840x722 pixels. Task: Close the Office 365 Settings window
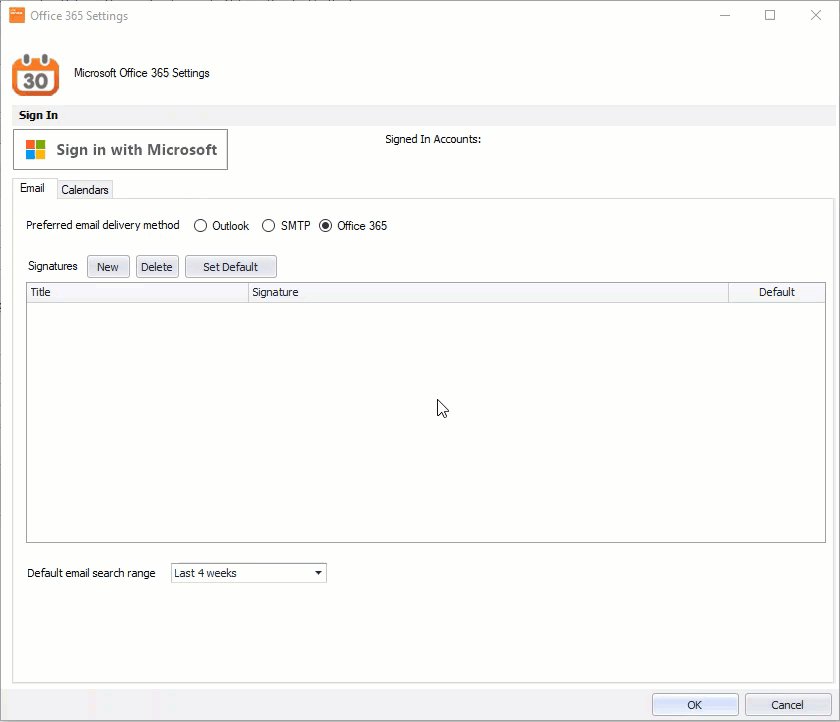(x=816, y=15)
